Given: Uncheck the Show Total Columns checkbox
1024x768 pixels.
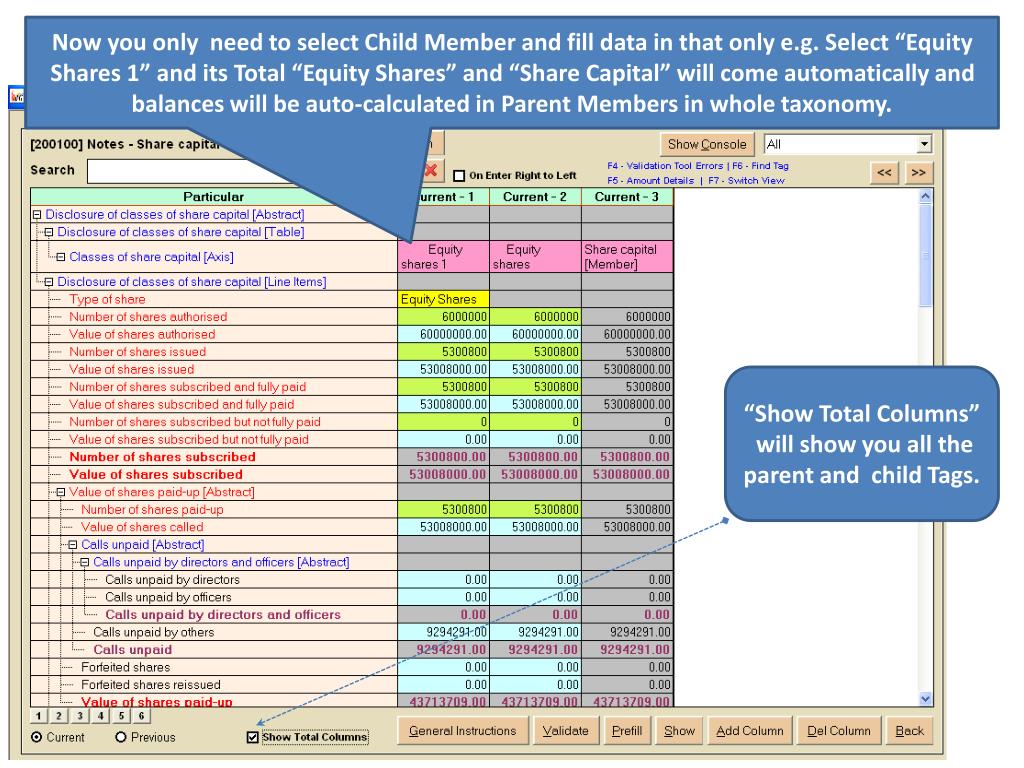Looking at the screenshot, I should tap(253, 737).
